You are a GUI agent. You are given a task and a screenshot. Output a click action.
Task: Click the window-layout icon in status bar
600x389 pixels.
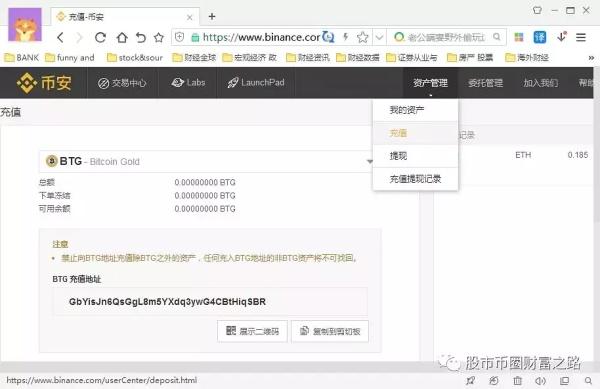(x=564, y=380)
